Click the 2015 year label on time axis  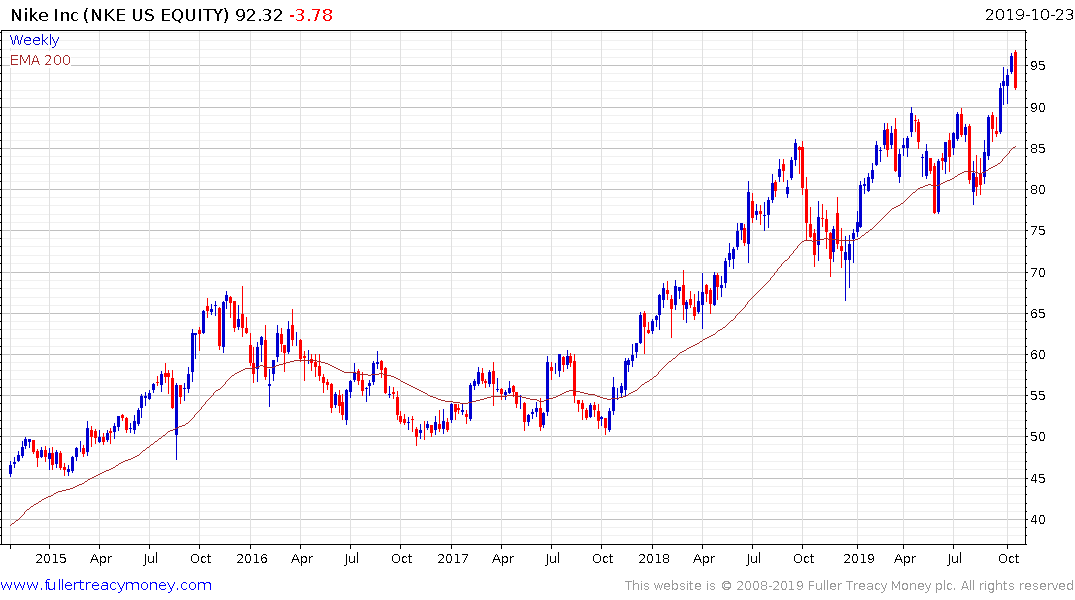point(51,559)
